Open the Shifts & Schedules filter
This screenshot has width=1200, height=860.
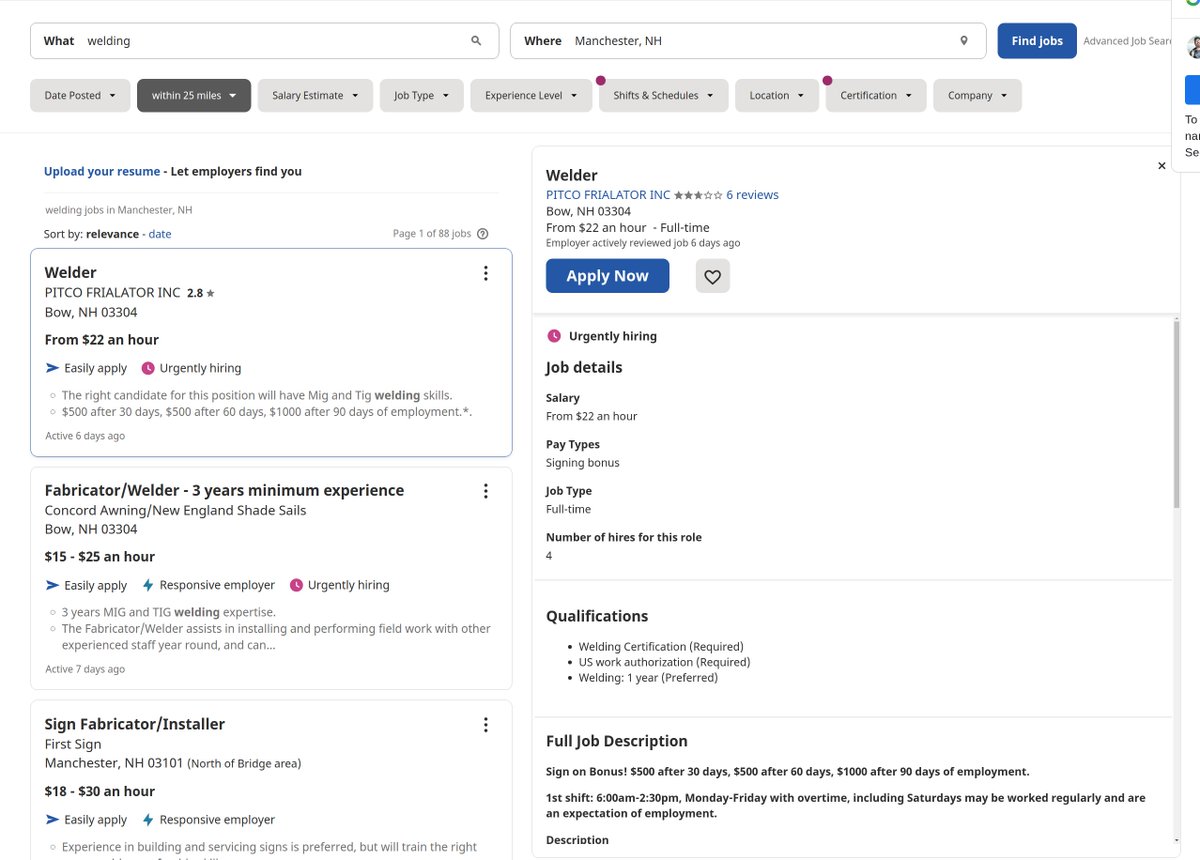point(664,96)
